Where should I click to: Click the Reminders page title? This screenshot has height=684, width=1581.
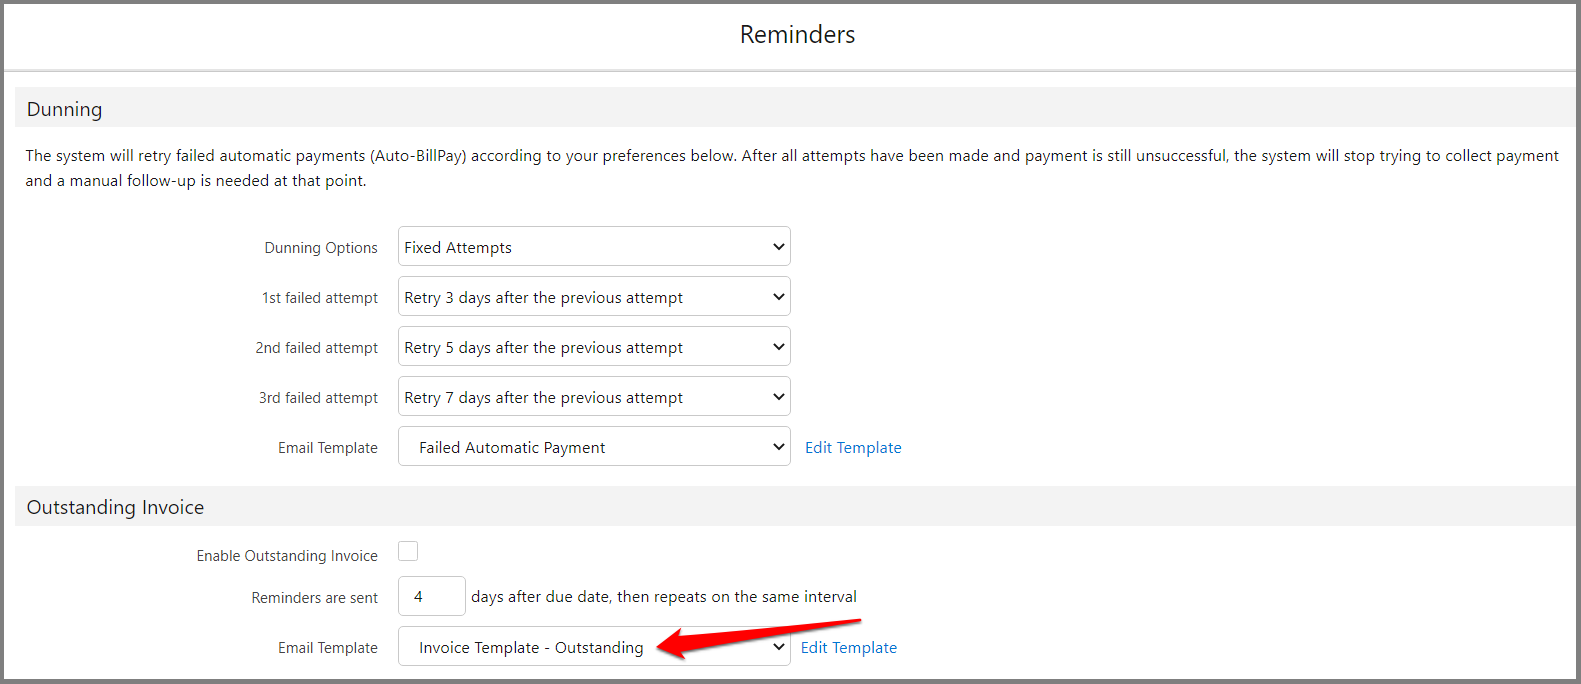[x=797, y=35]
